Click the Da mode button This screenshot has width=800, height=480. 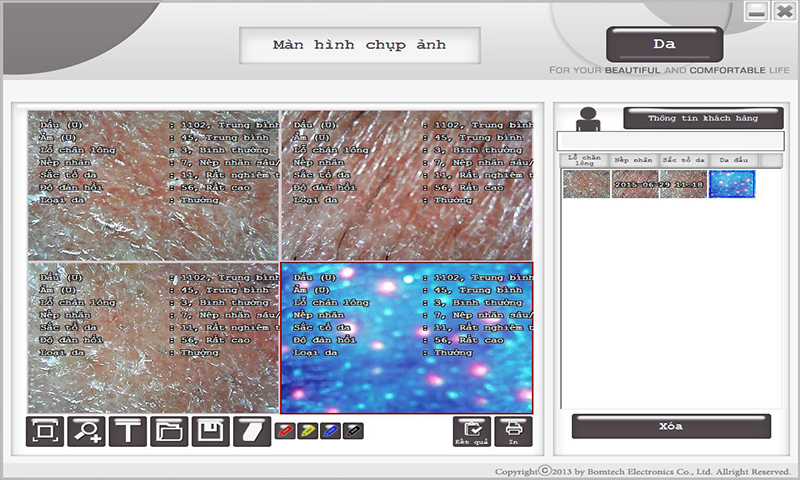tap(664, 45)
